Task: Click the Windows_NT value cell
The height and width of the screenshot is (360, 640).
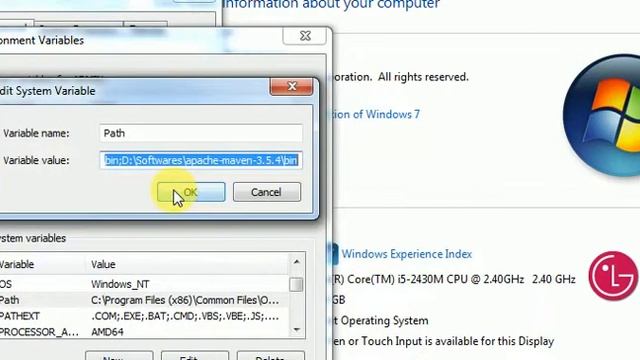Action: pos(120,284)
